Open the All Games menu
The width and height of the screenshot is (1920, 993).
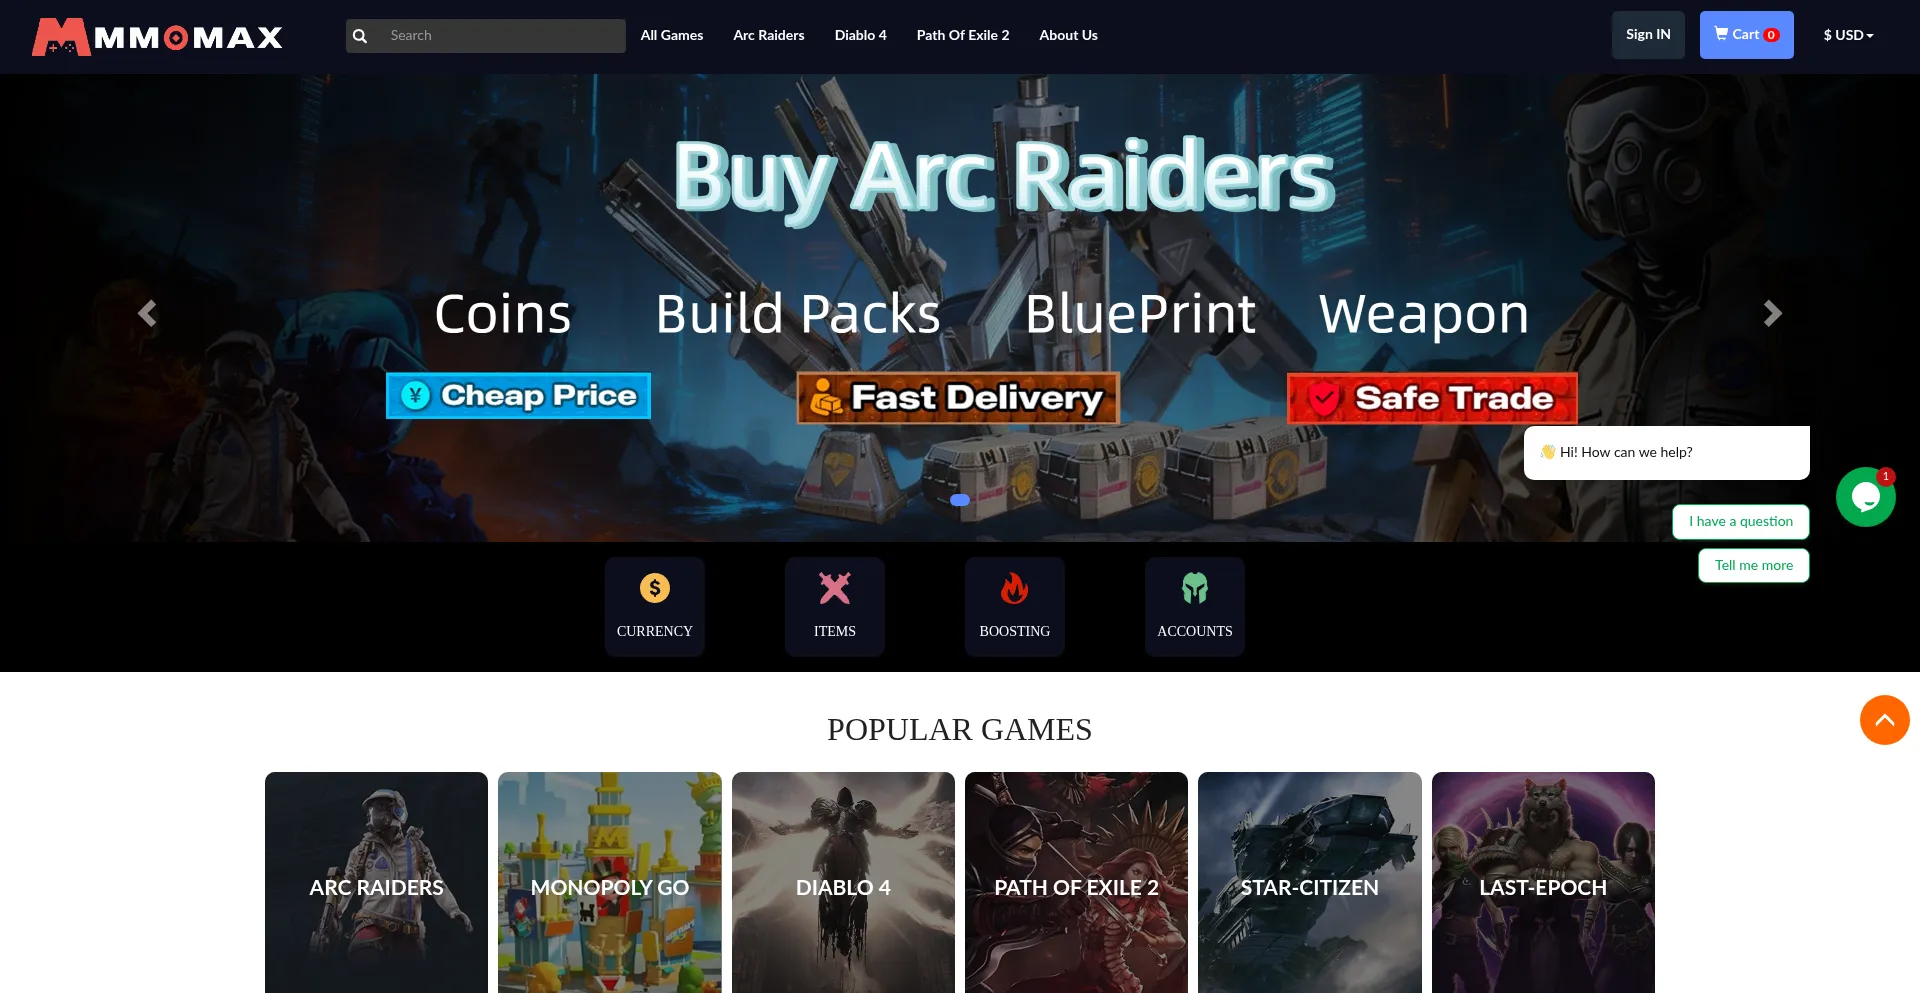point(672,35)
